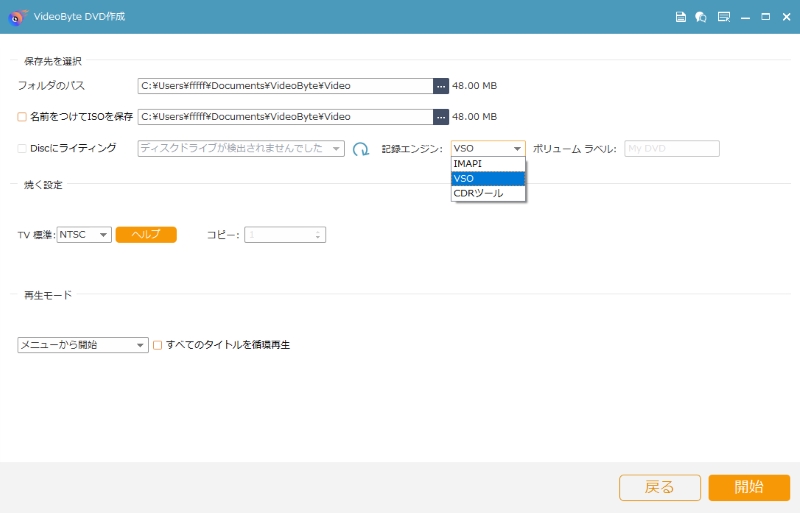
Task: Click the フォルダのパス text field
Action: (x=284, y=86)
